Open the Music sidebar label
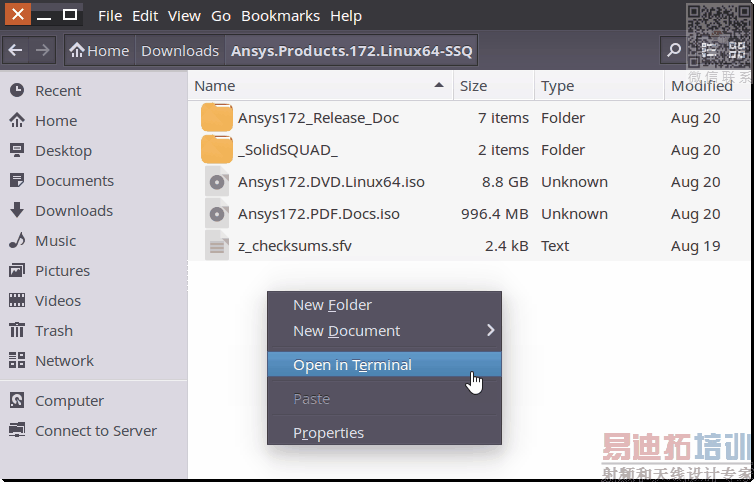Viewport: 756px width, 484px height. pos(55,241)
